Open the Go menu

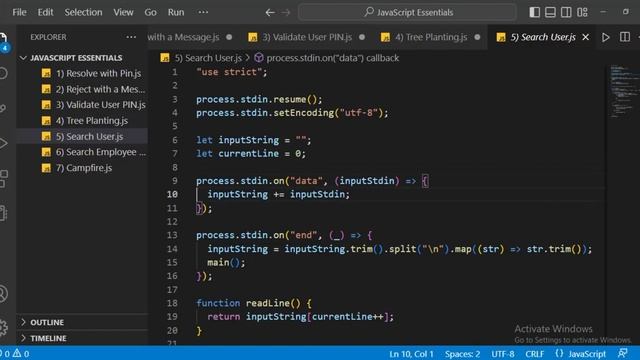(x=150, y=12)
